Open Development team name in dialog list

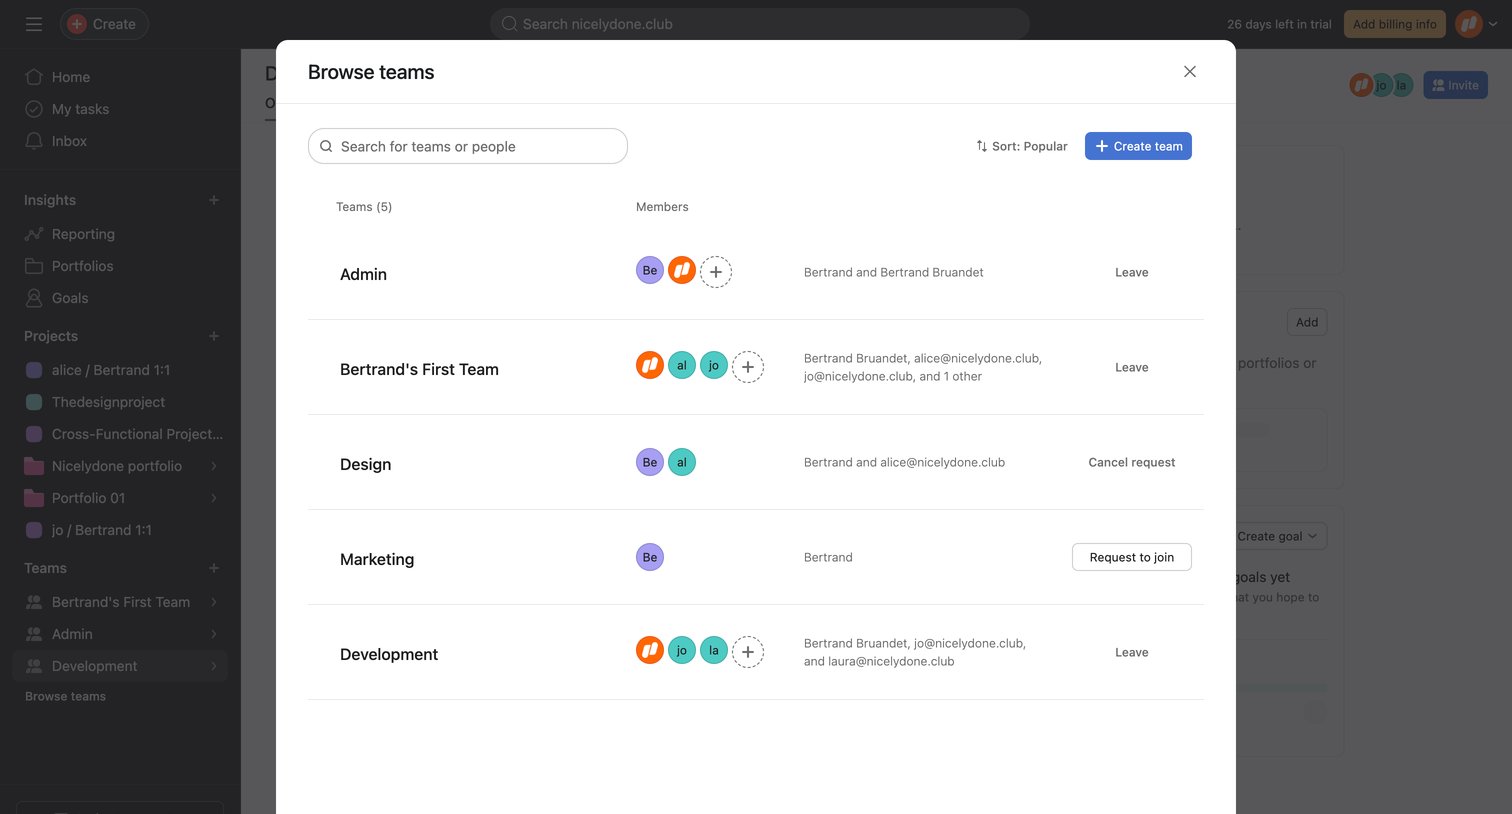point(389,654)
